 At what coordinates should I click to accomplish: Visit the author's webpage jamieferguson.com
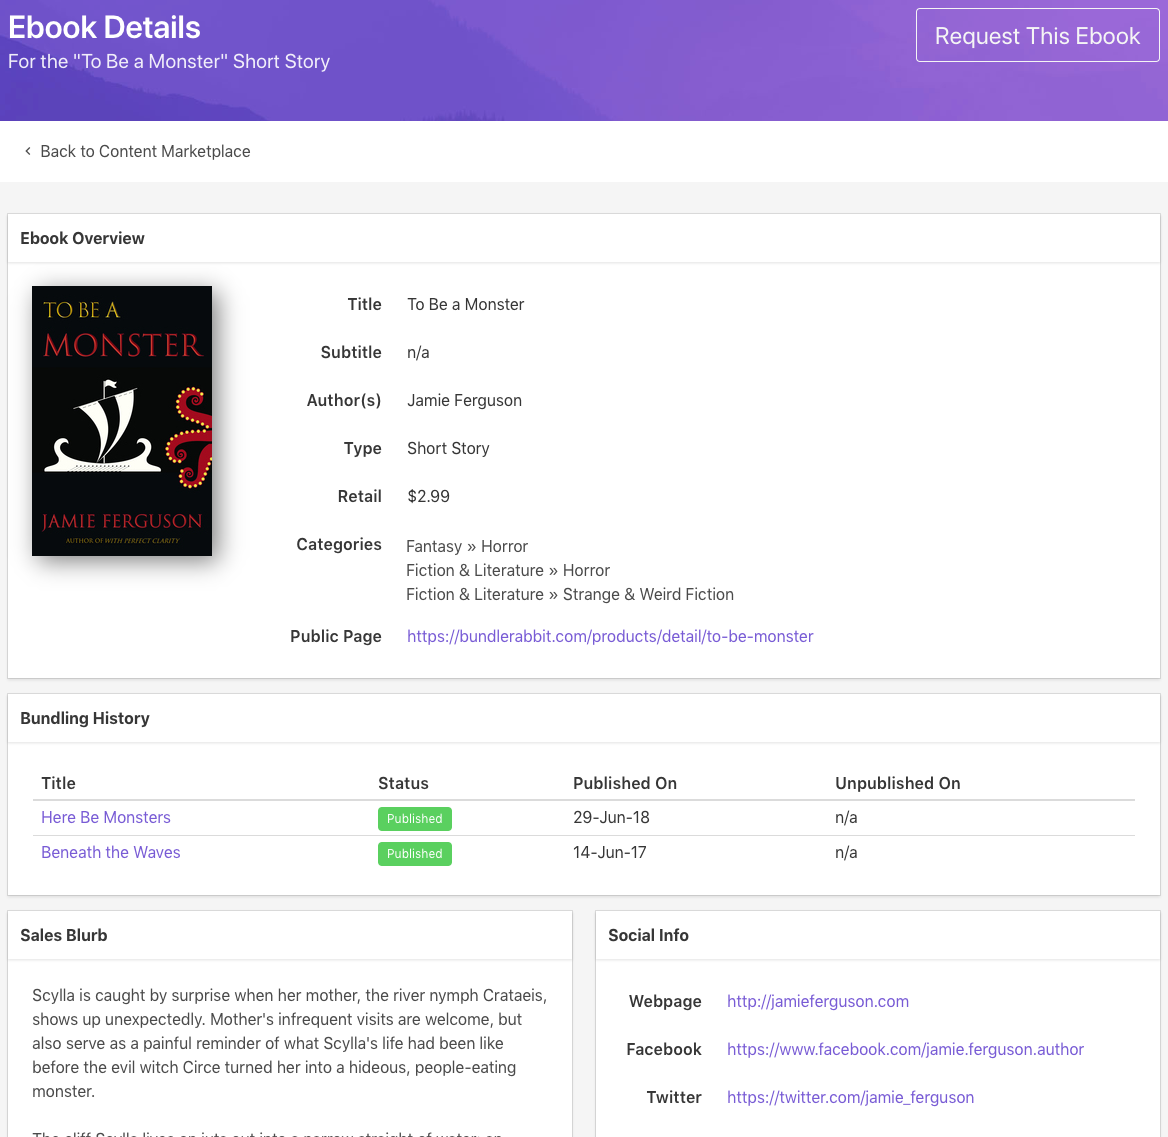(x=817, y=1001)
